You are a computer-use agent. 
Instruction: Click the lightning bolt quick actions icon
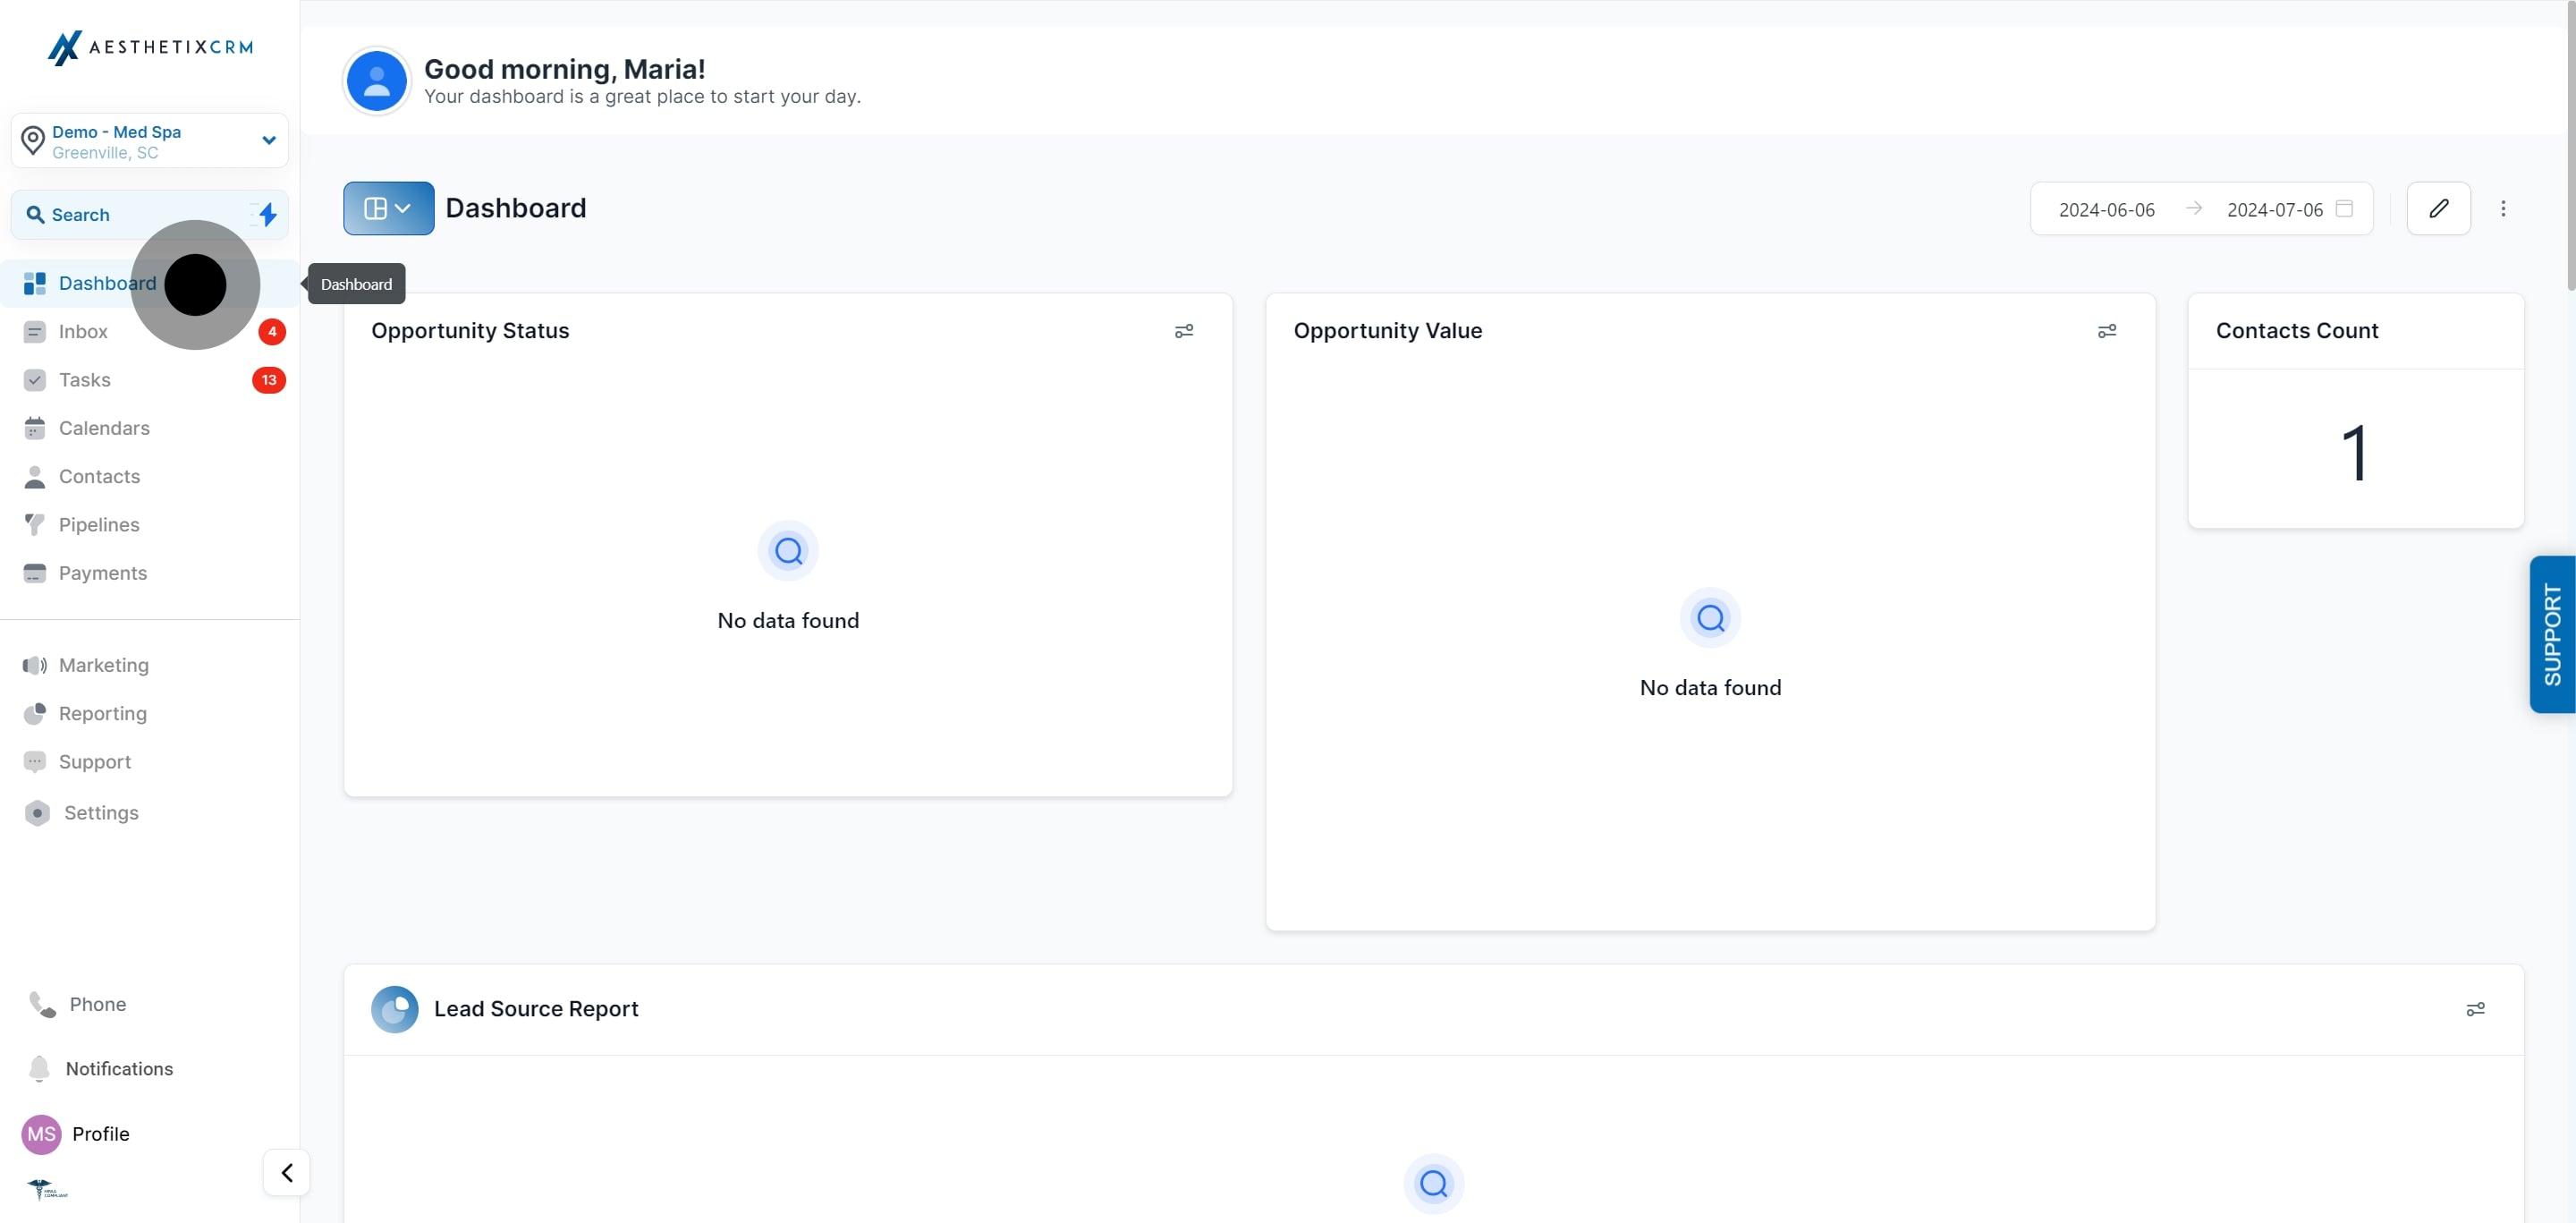pyautogui.click(x=267, y=214)
